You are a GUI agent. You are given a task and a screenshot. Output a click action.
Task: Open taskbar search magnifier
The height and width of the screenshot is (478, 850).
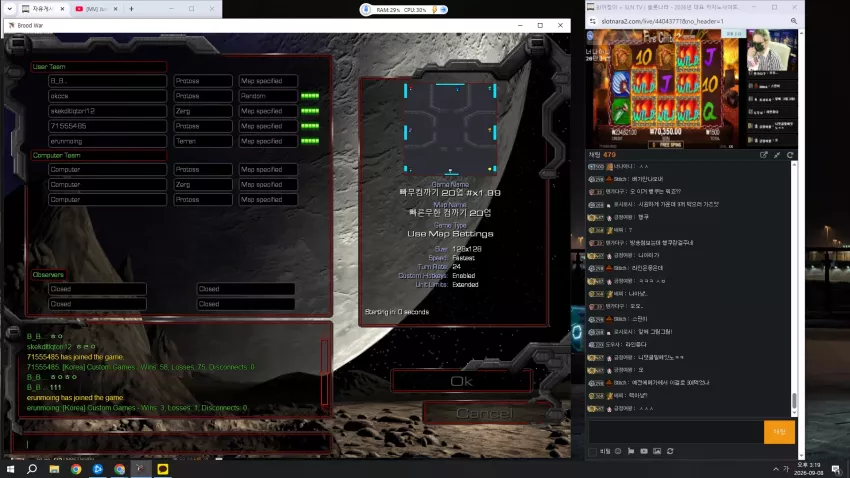(32, 469)
